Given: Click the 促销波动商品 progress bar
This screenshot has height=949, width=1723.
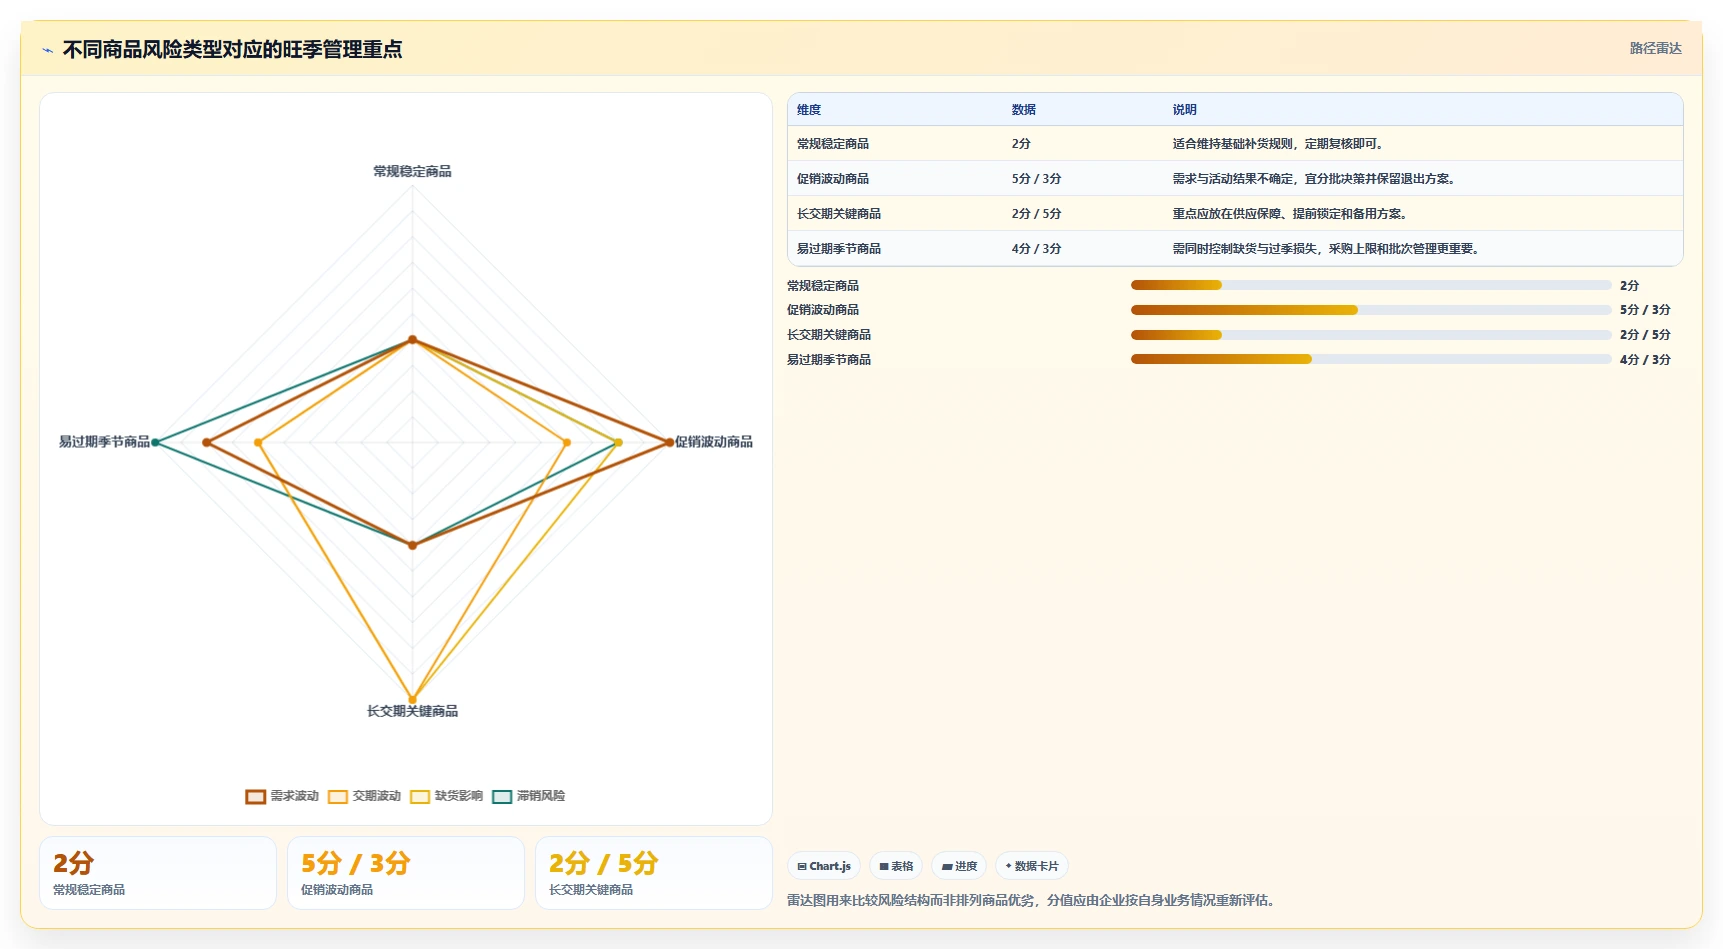Looking at the screenshot, I should pos(1371,310).
